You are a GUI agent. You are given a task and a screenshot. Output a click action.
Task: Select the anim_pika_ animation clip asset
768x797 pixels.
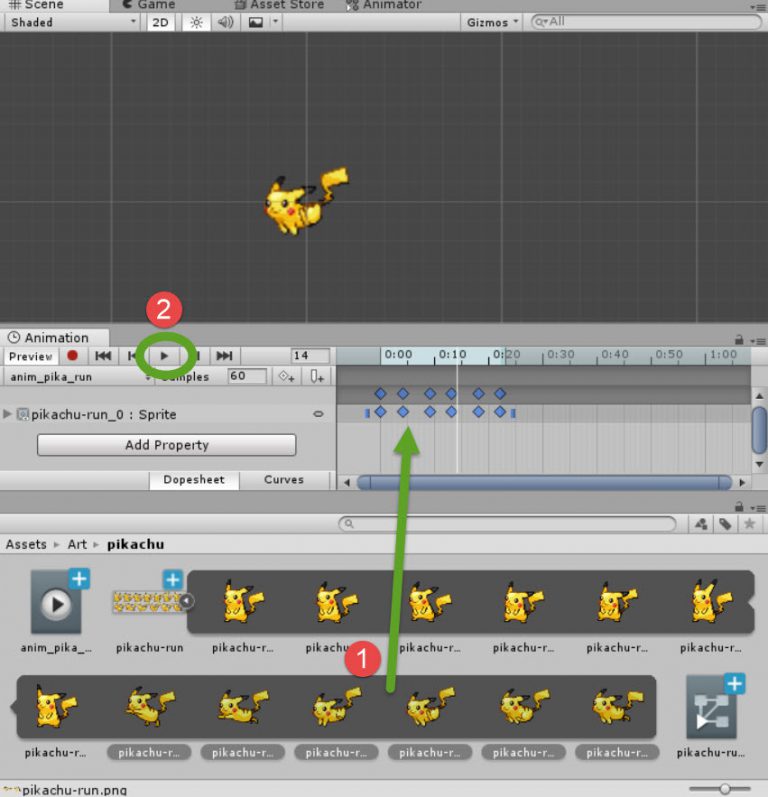tap(56, 610)
